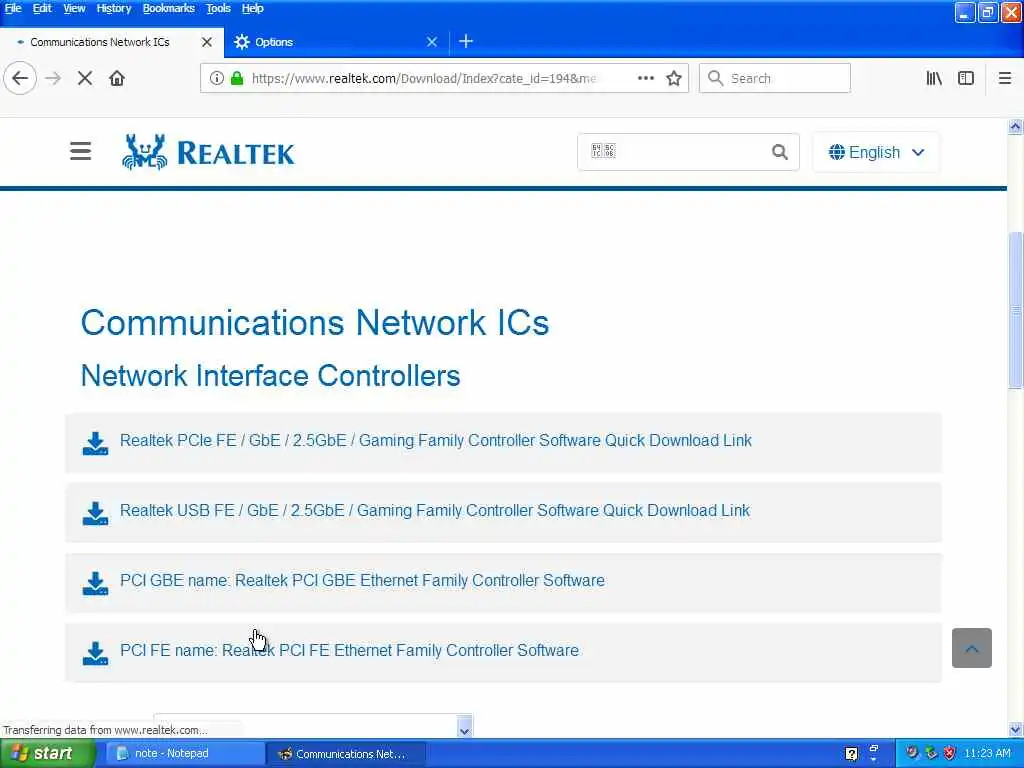Click the Windows start button
The height and width of the screenshot is (768, 1024).
point(47,754)
